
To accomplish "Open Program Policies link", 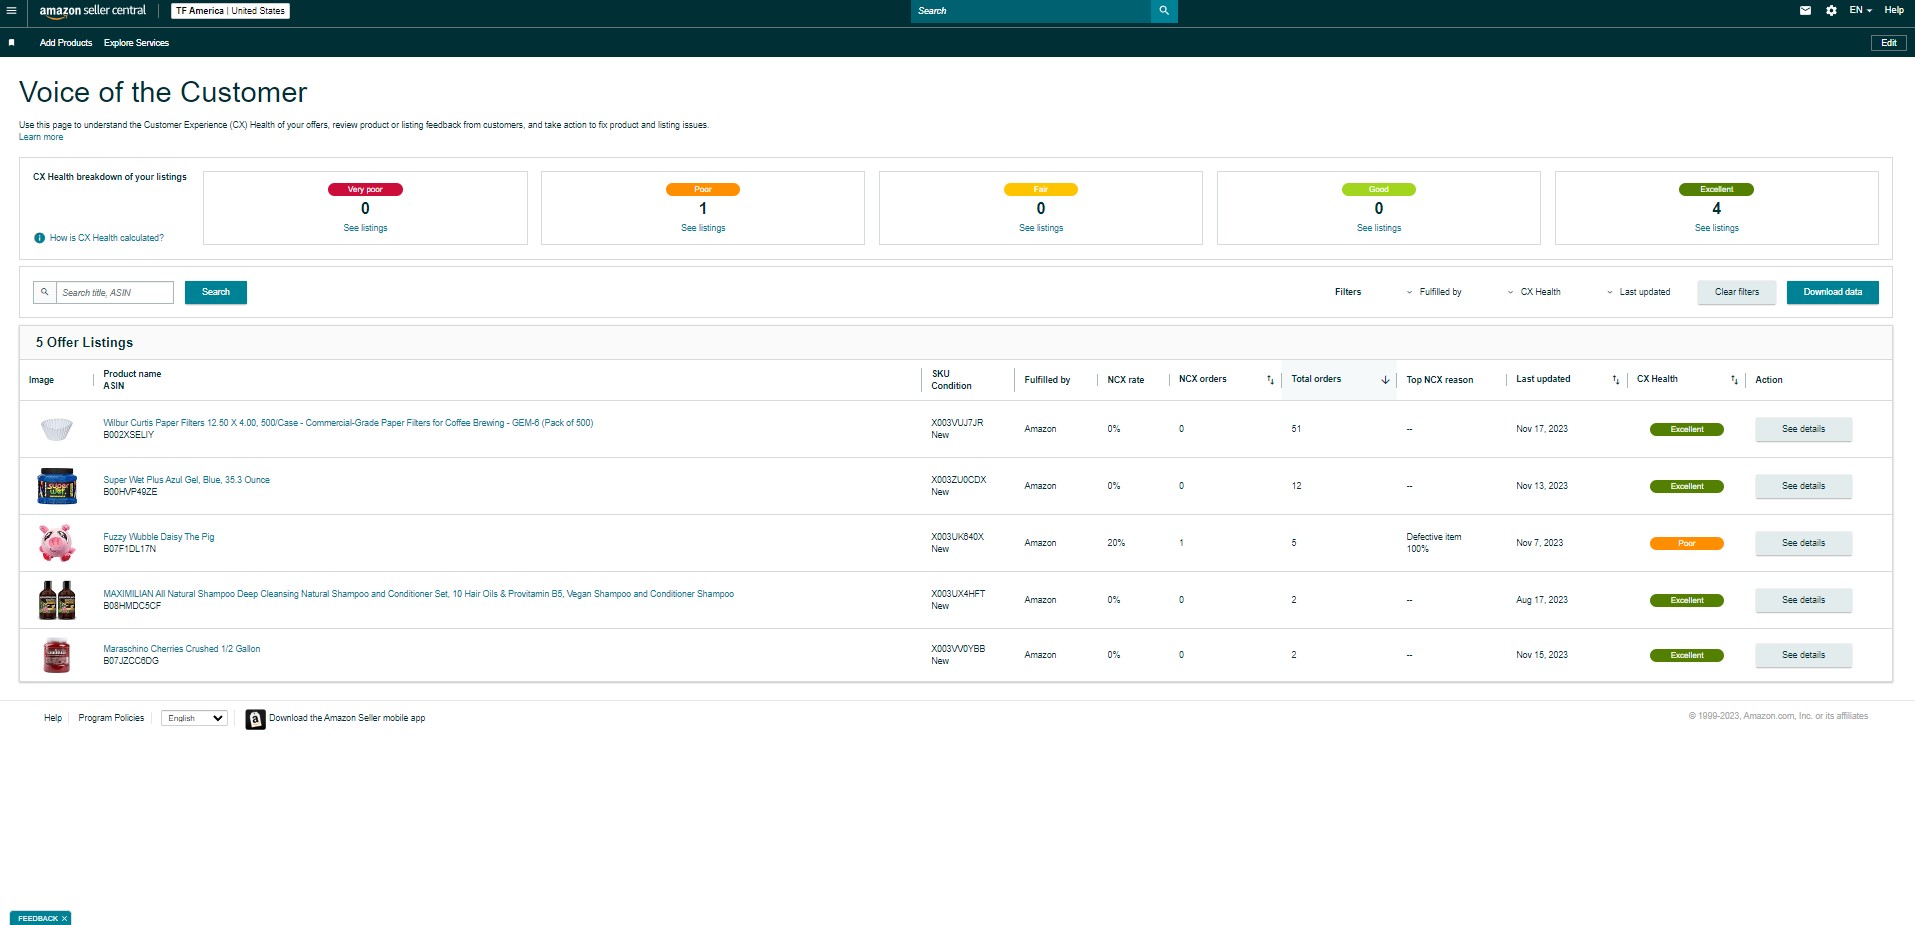I will point(111,718).
